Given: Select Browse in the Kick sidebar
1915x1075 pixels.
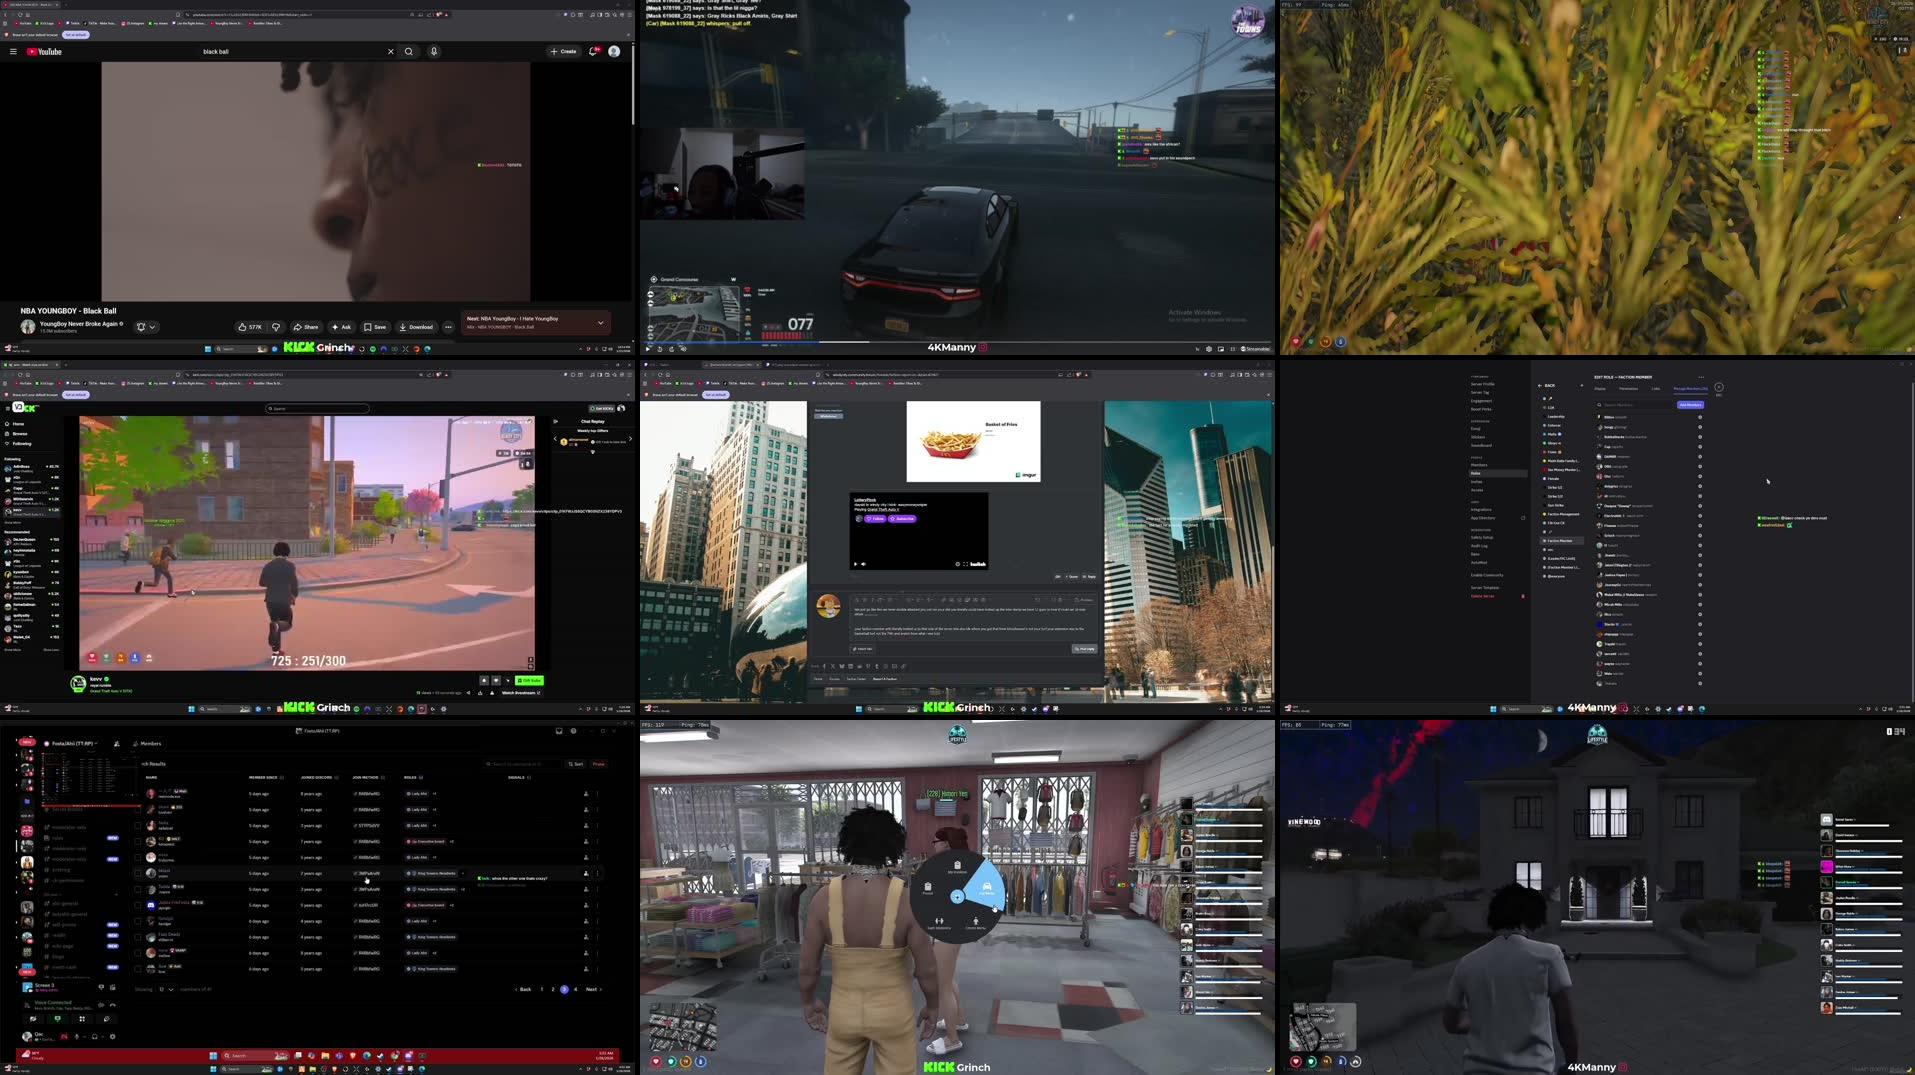Looking at the screenshot, I should tap(18, 434).
